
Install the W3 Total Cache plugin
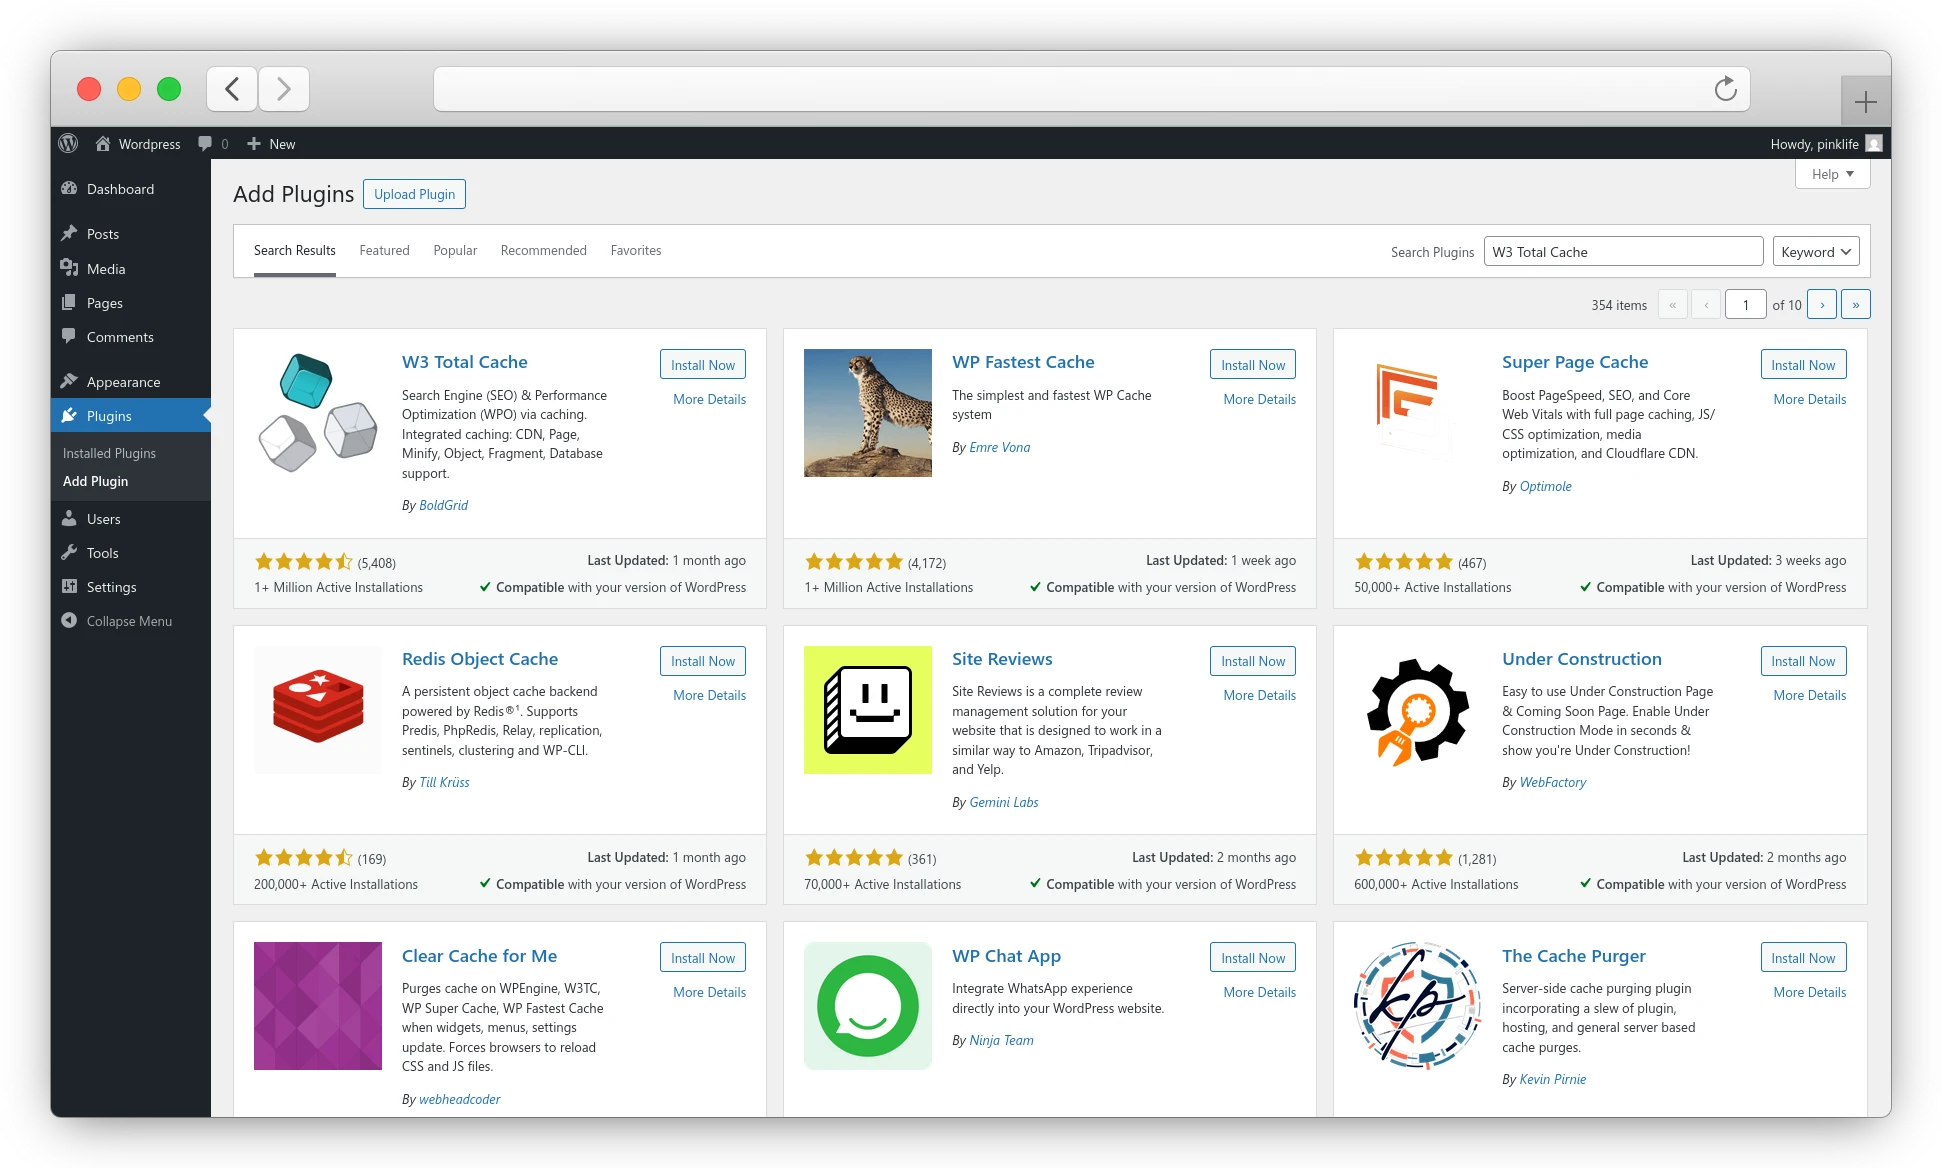703,364
